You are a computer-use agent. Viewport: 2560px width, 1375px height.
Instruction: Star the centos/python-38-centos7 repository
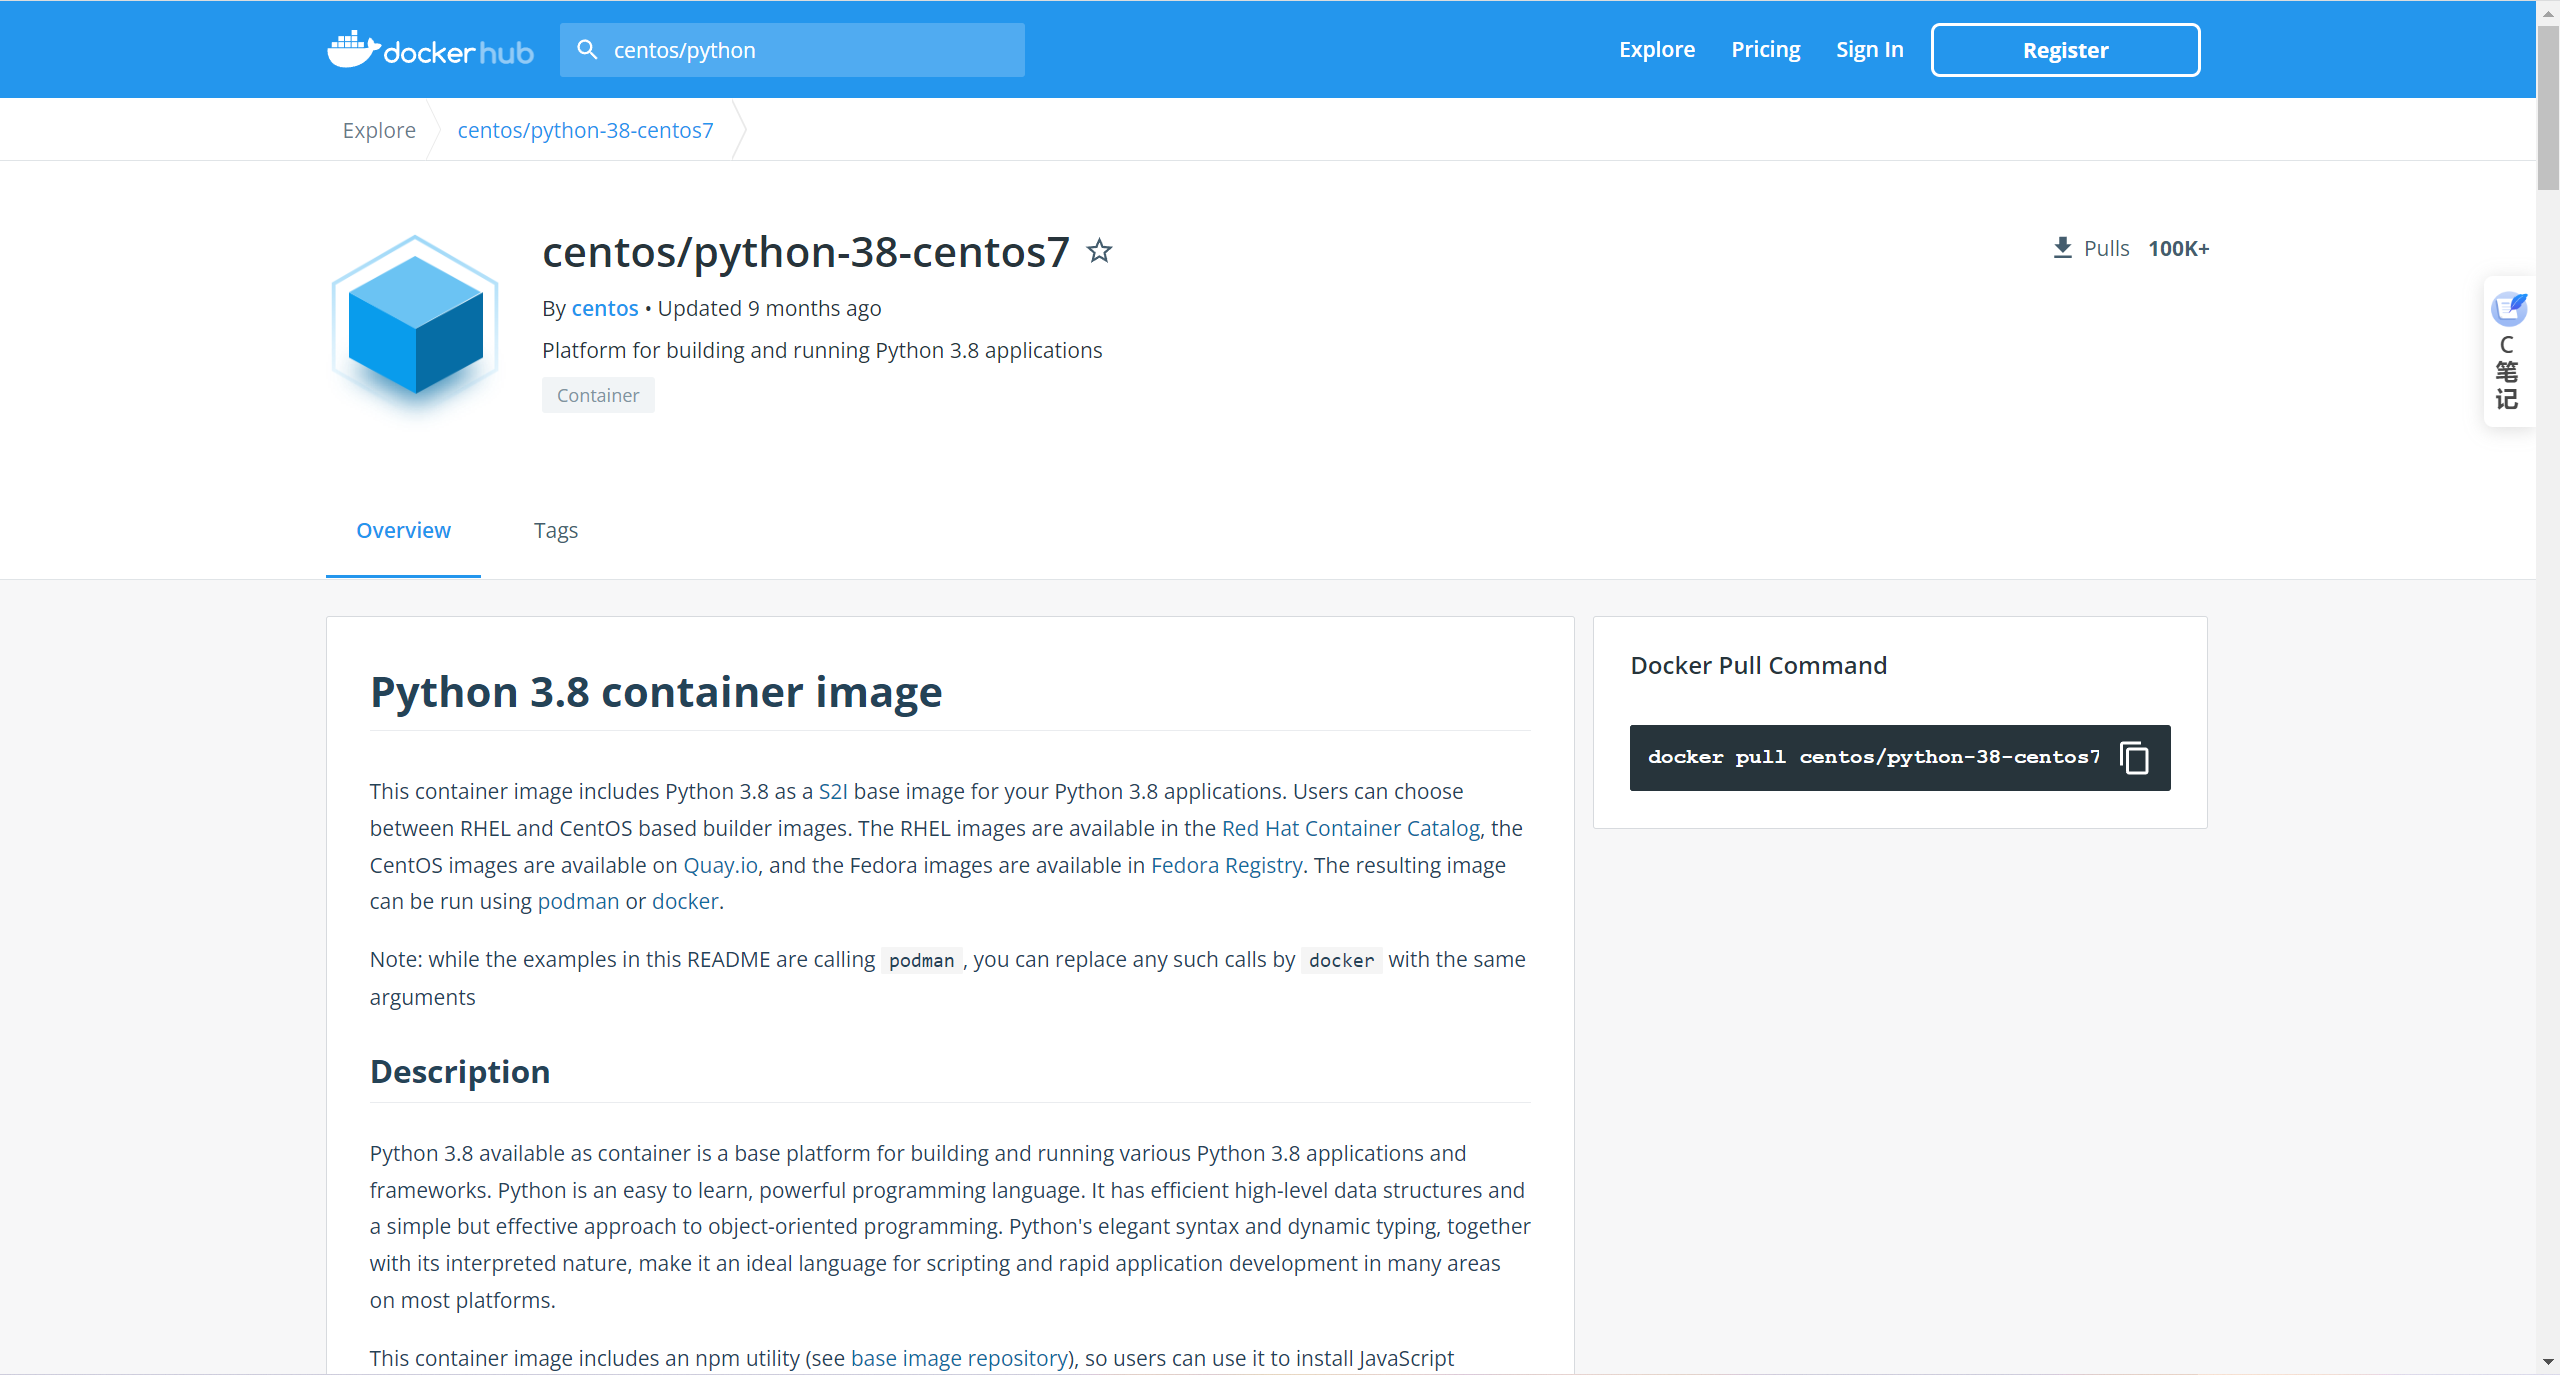click(1099, 250)
